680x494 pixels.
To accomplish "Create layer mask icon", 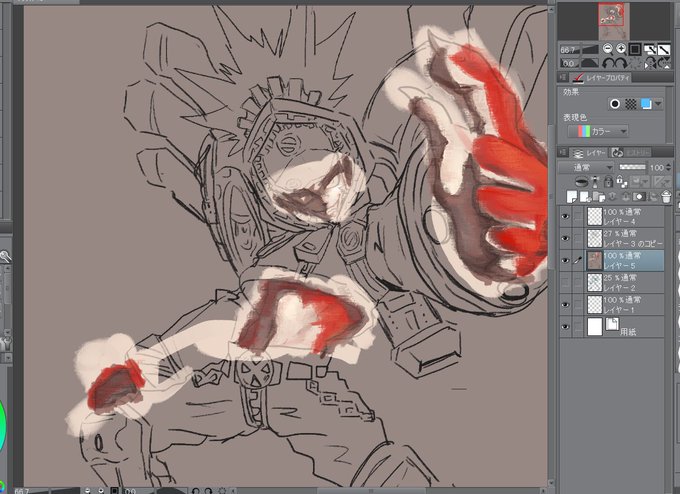I will tap(639, 196).
